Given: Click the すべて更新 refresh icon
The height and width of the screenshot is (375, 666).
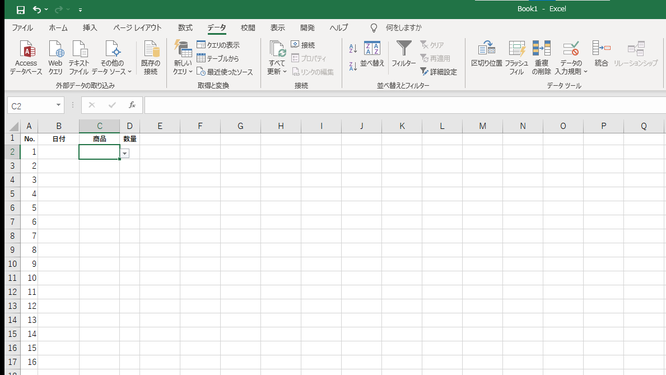Looking at the screenshot, I should (277, 58).
